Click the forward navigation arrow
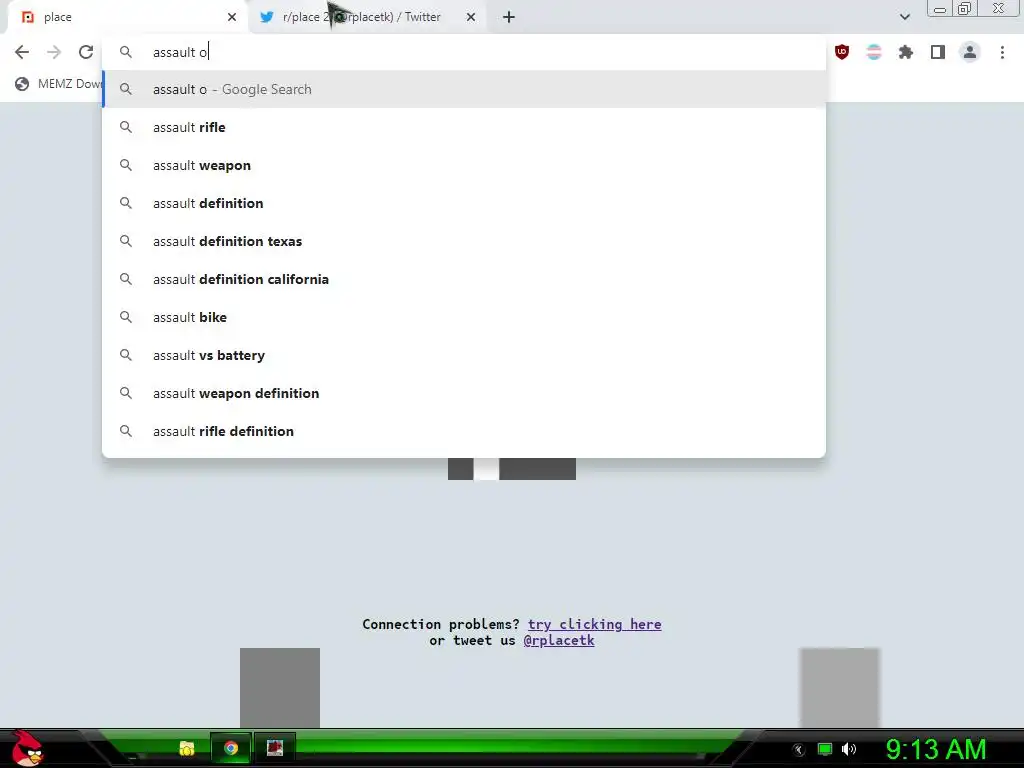 tap(54, 52)
